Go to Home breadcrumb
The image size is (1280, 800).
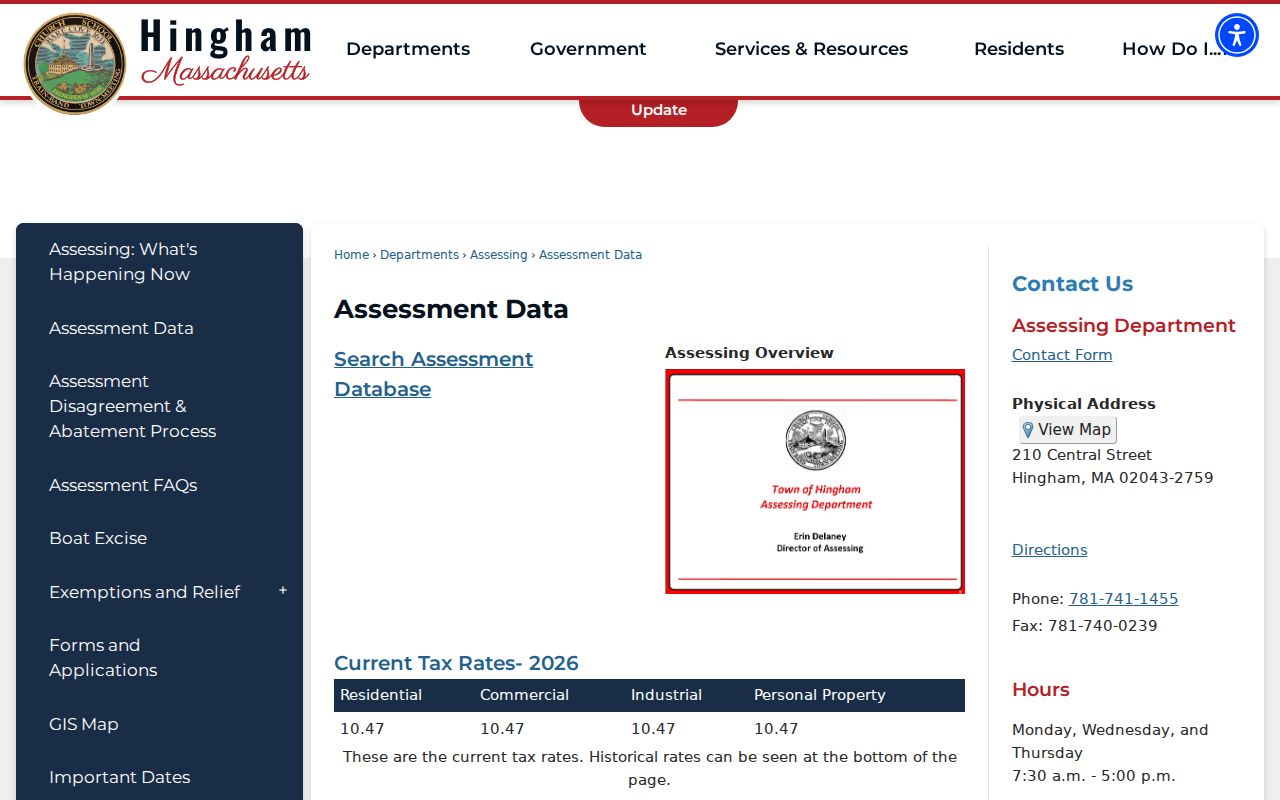point(351,255)
